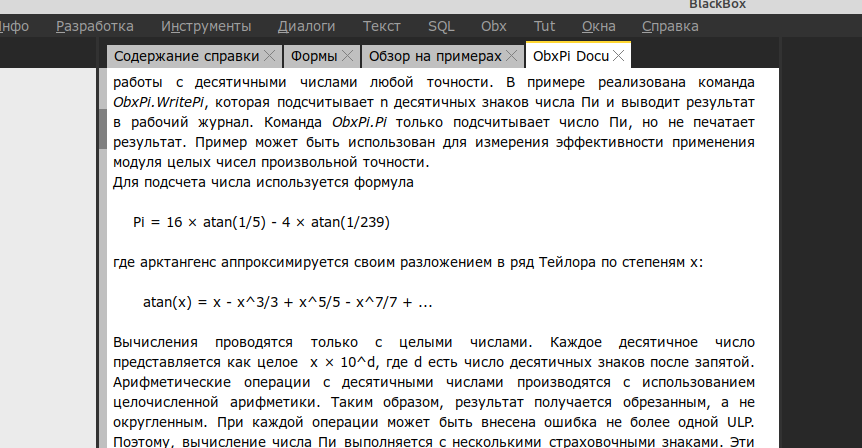Image resolution: width=862 pixels, height=448 pixels.
Task: Open the Разработка menu
Action: [x=94, y=25]
